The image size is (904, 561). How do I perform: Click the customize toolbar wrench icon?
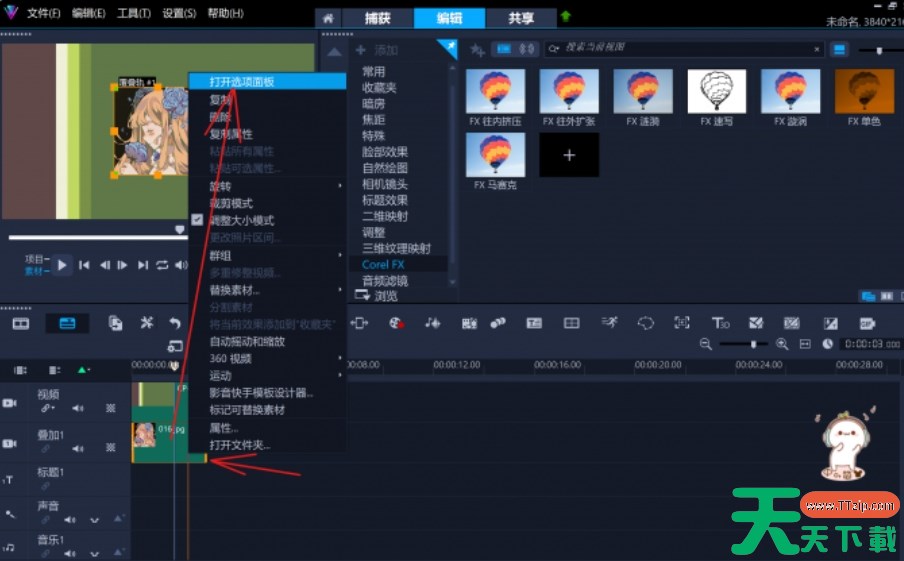pyautogui.click(x=147, y=323)
